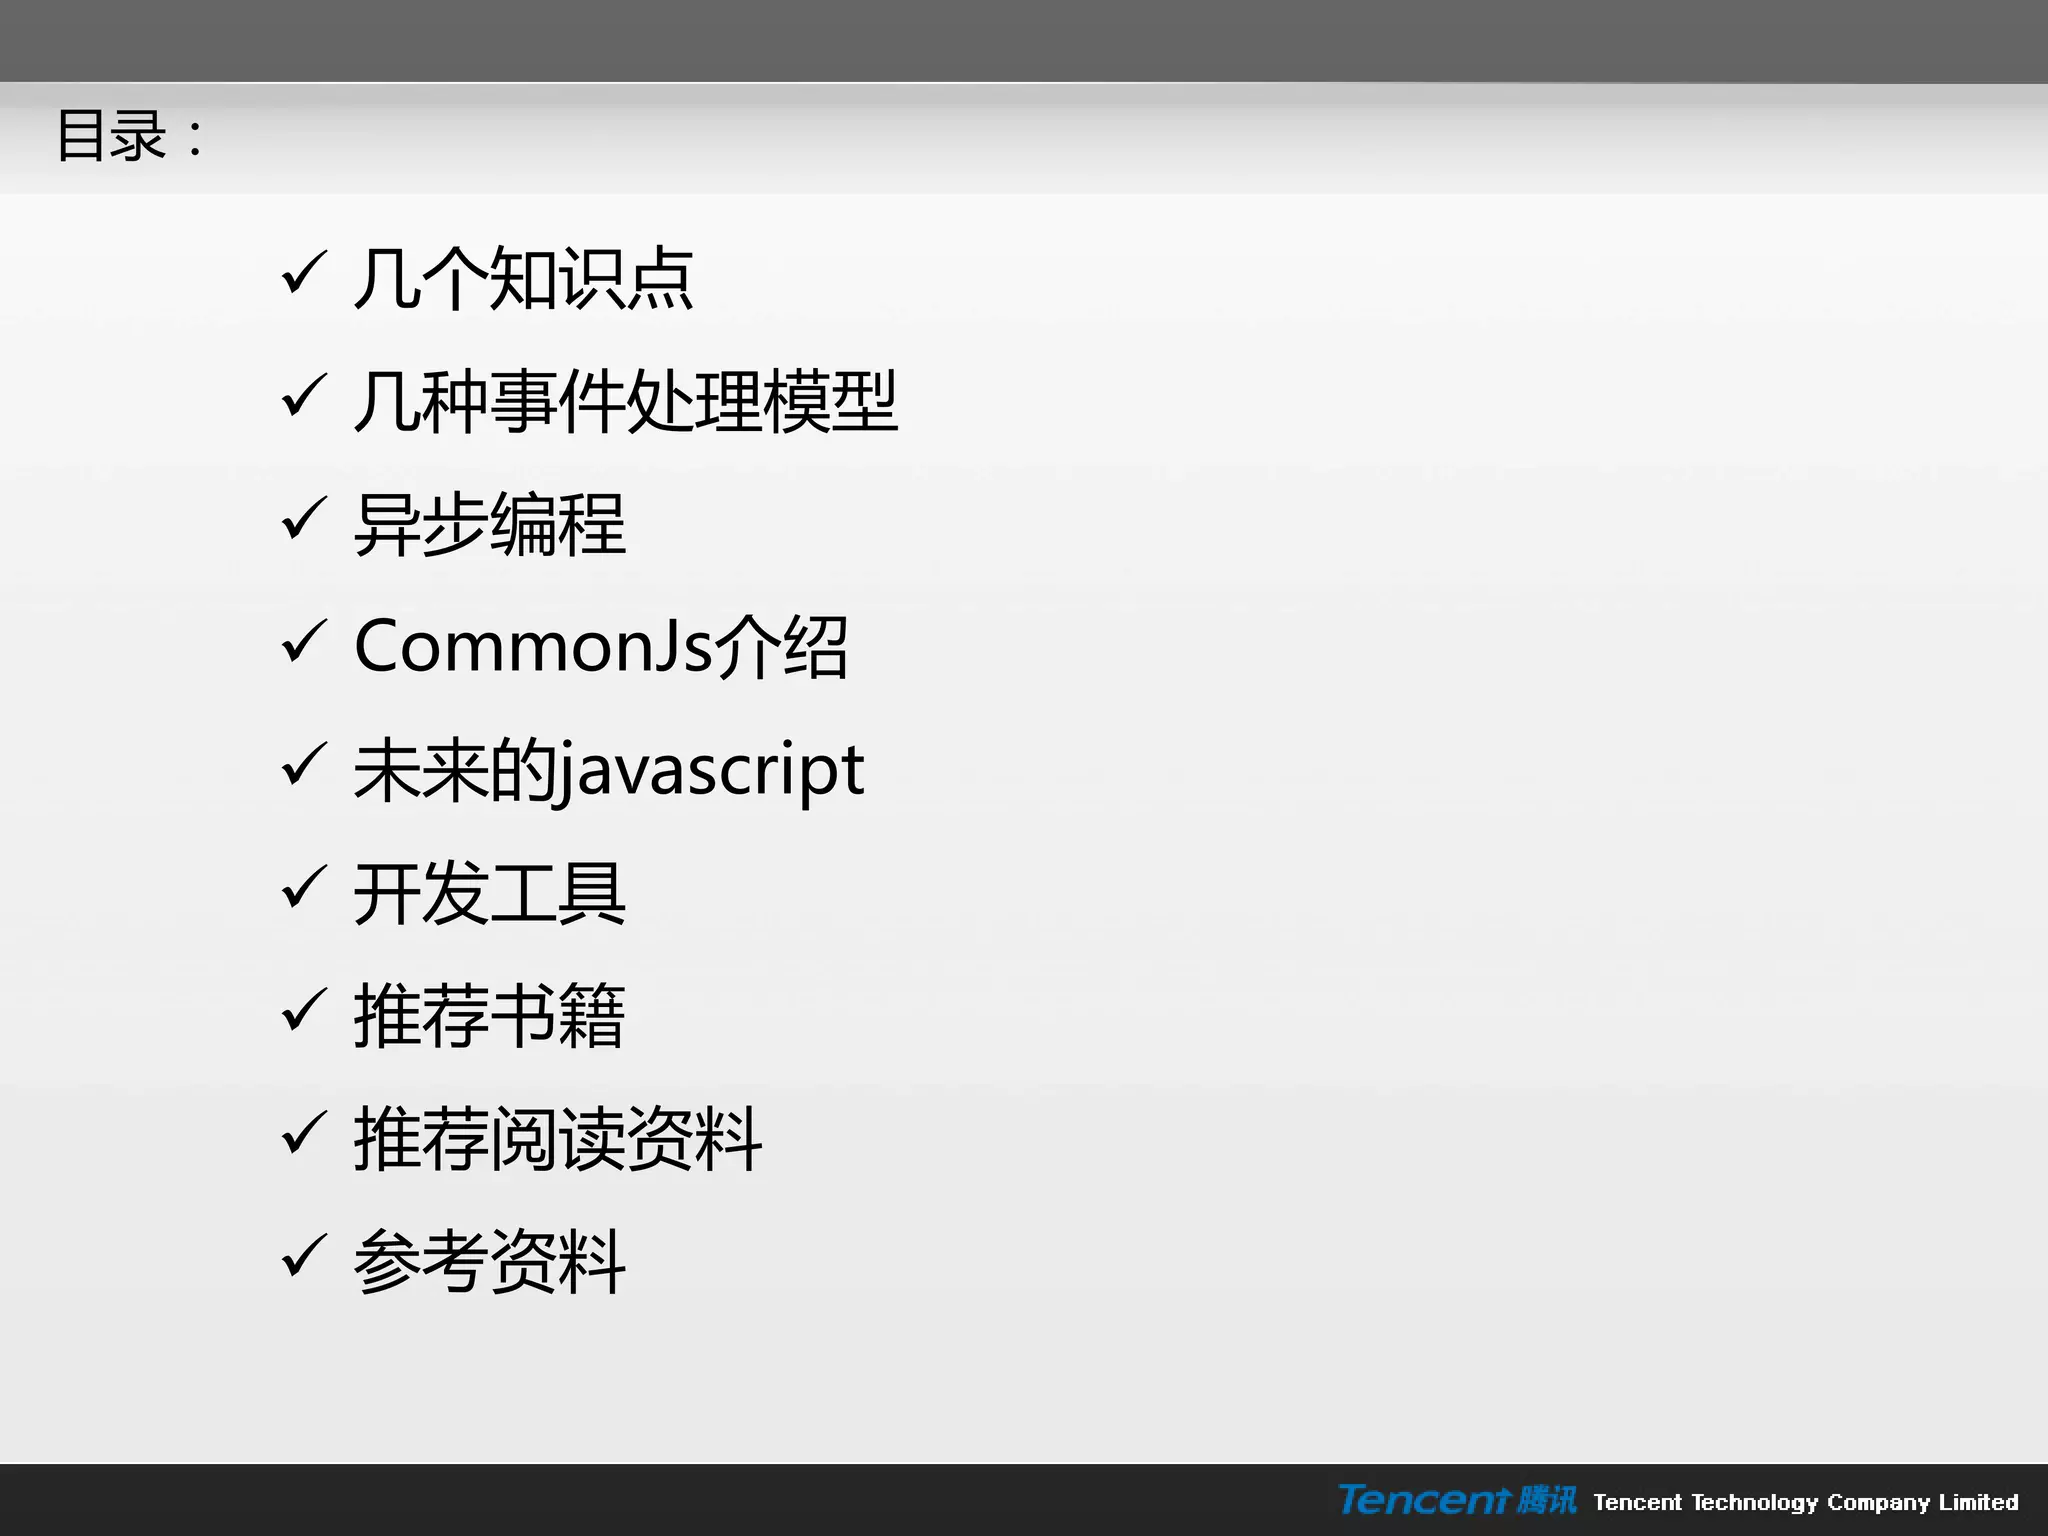Select the 开发工具 list item
The width and height of the screenshot is (2048, 1536).
[489, 893]
